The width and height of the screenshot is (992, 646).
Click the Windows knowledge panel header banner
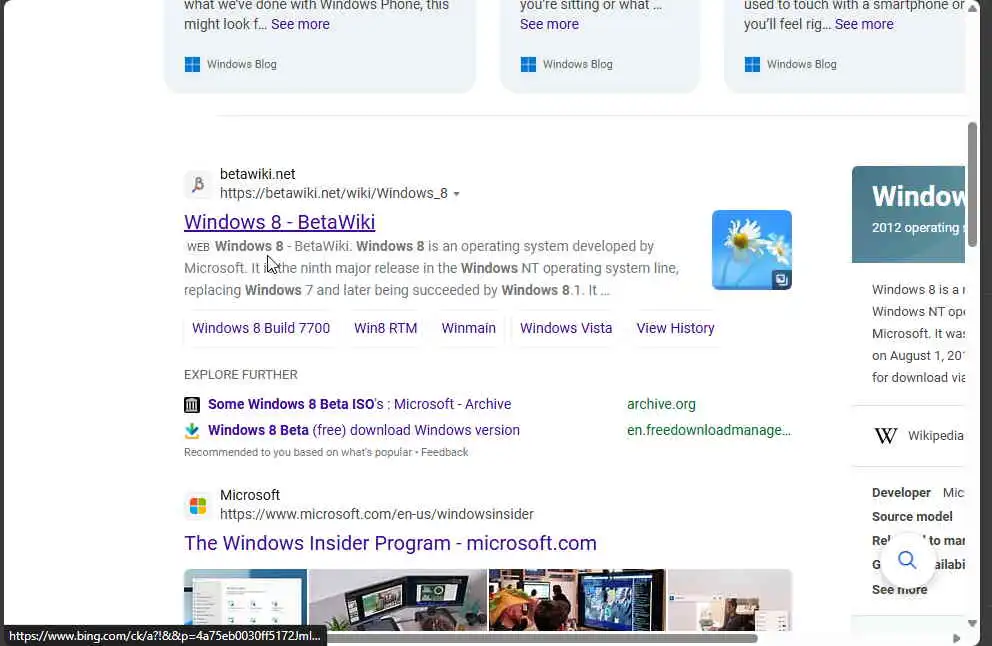point(908,214)
